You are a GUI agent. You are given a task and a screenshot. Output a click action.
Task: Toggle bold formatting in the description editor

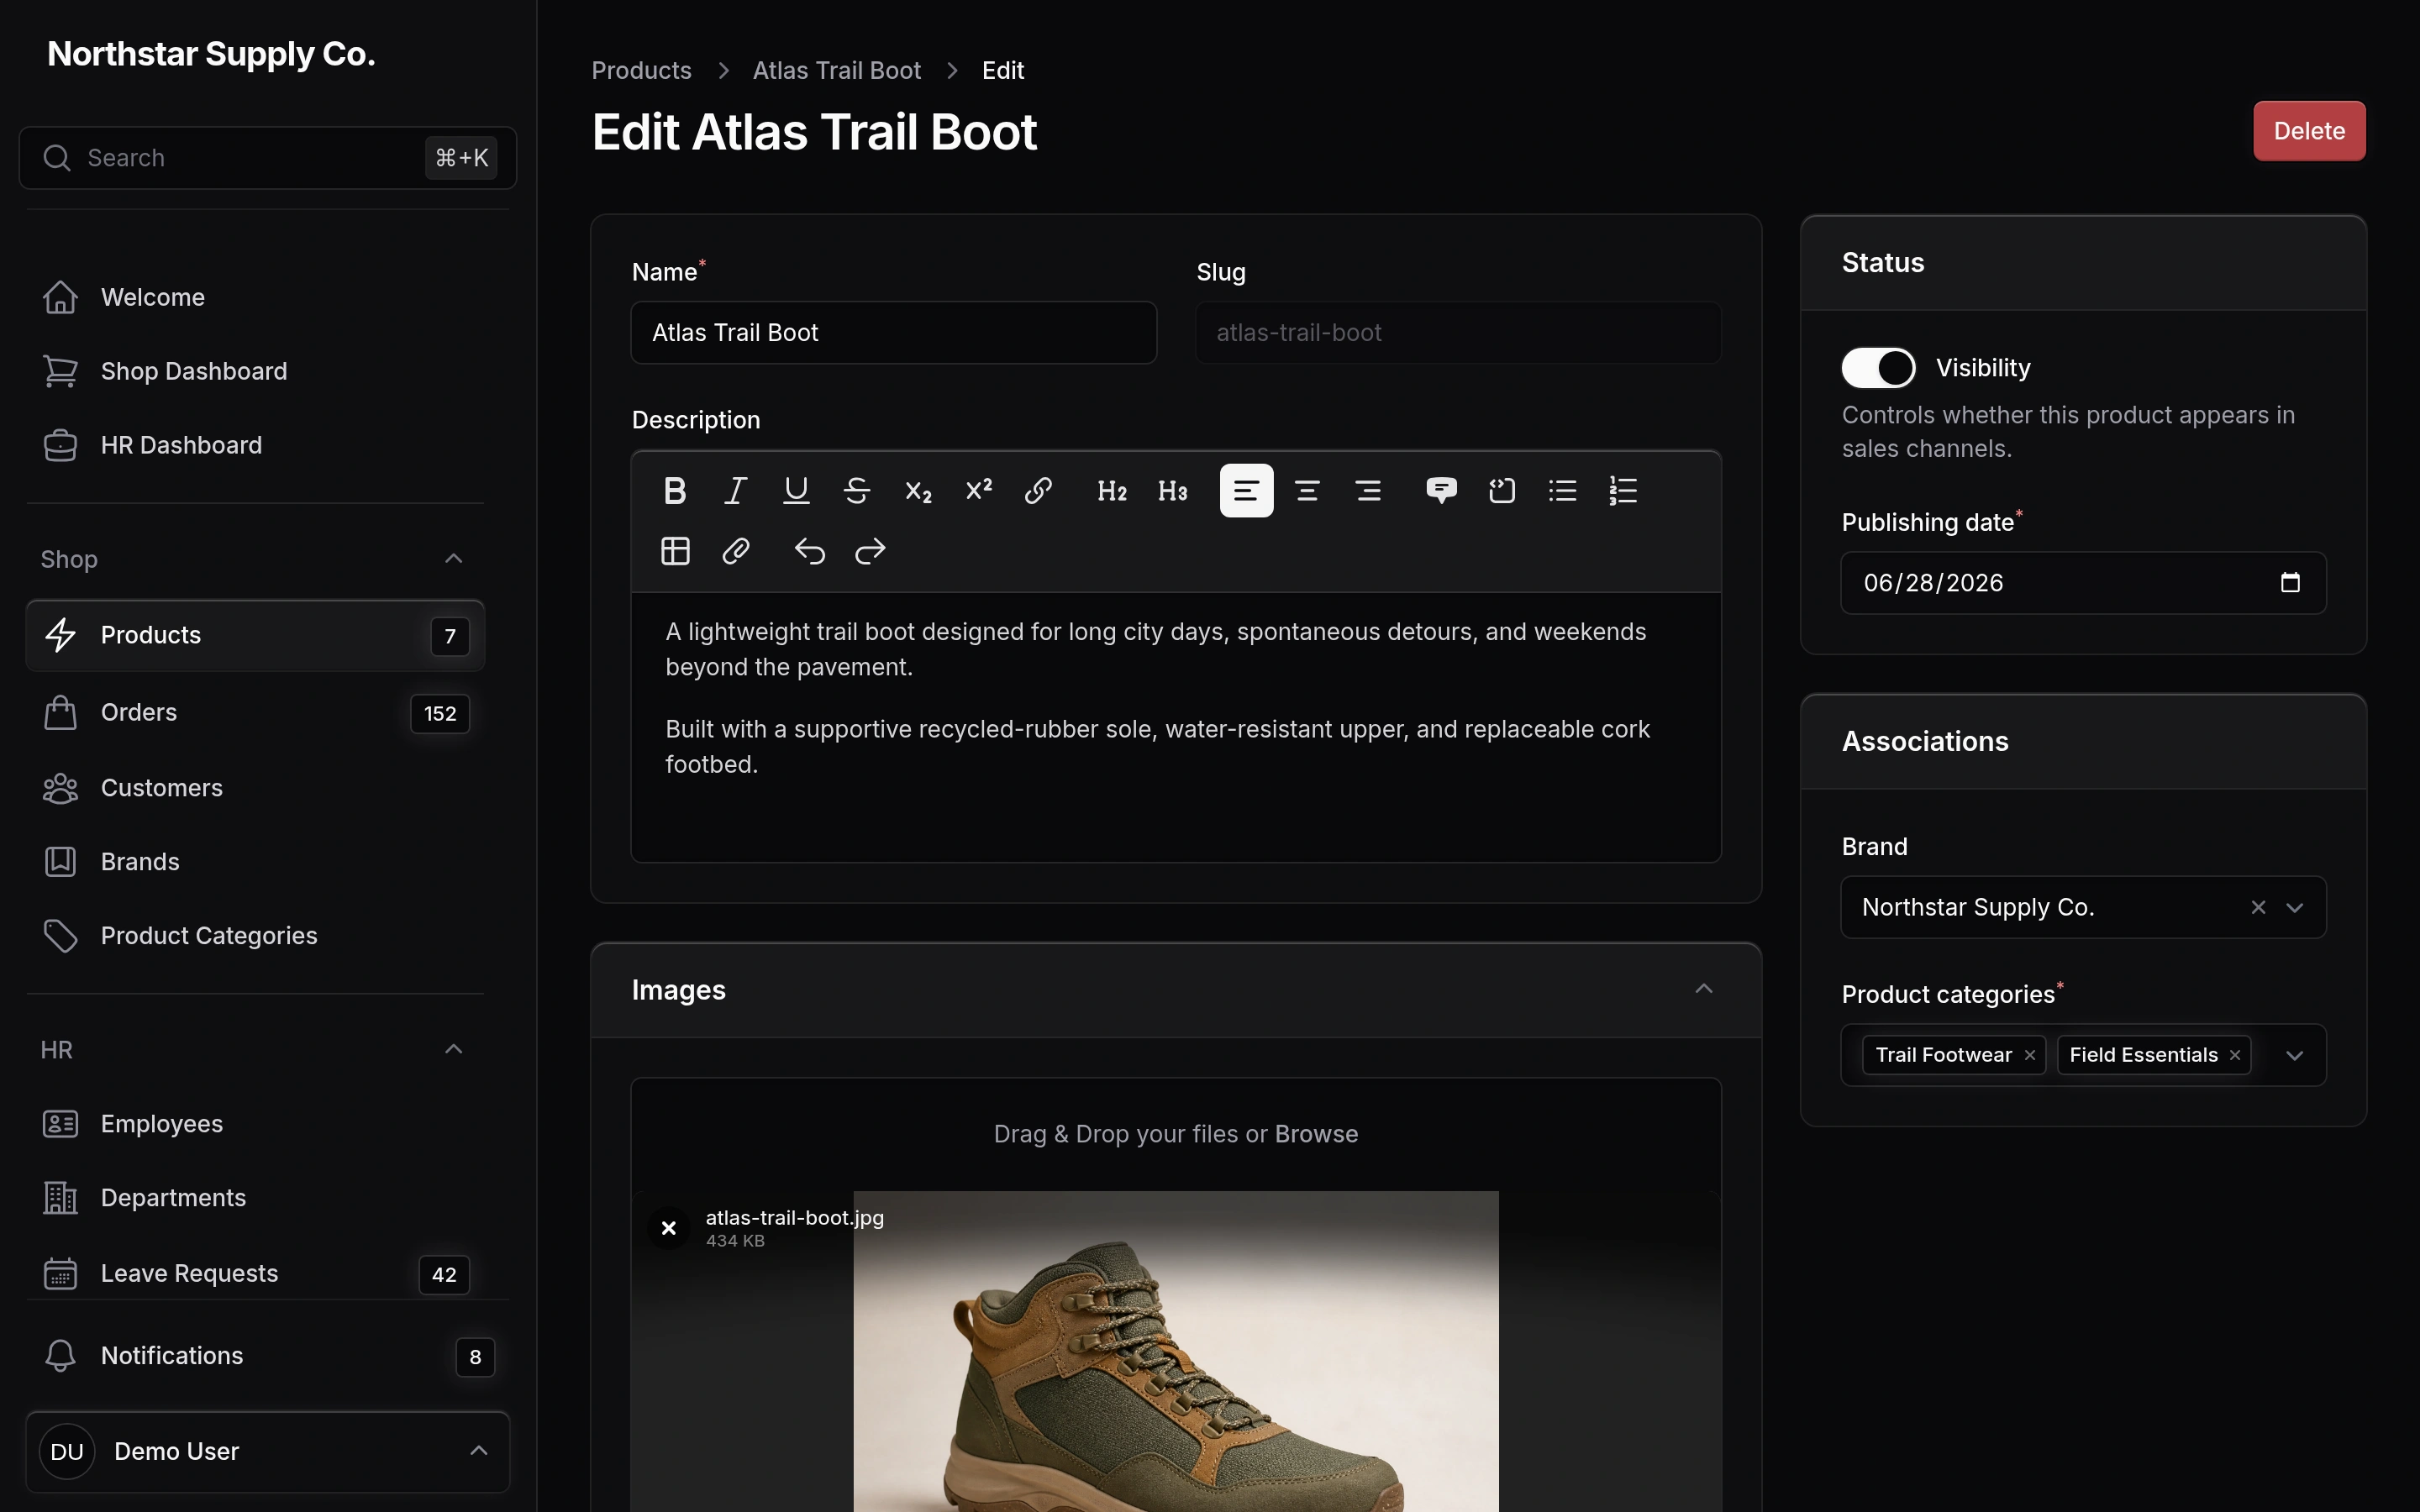[675, 490]
